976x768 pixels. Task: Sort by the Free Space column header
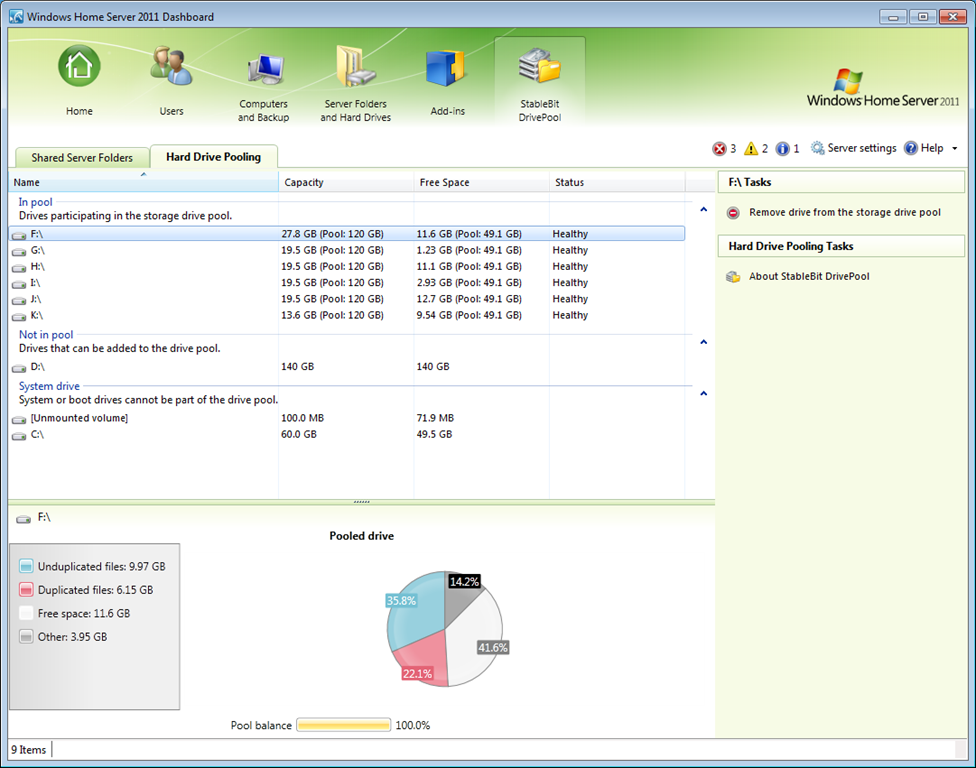[482, 182]
